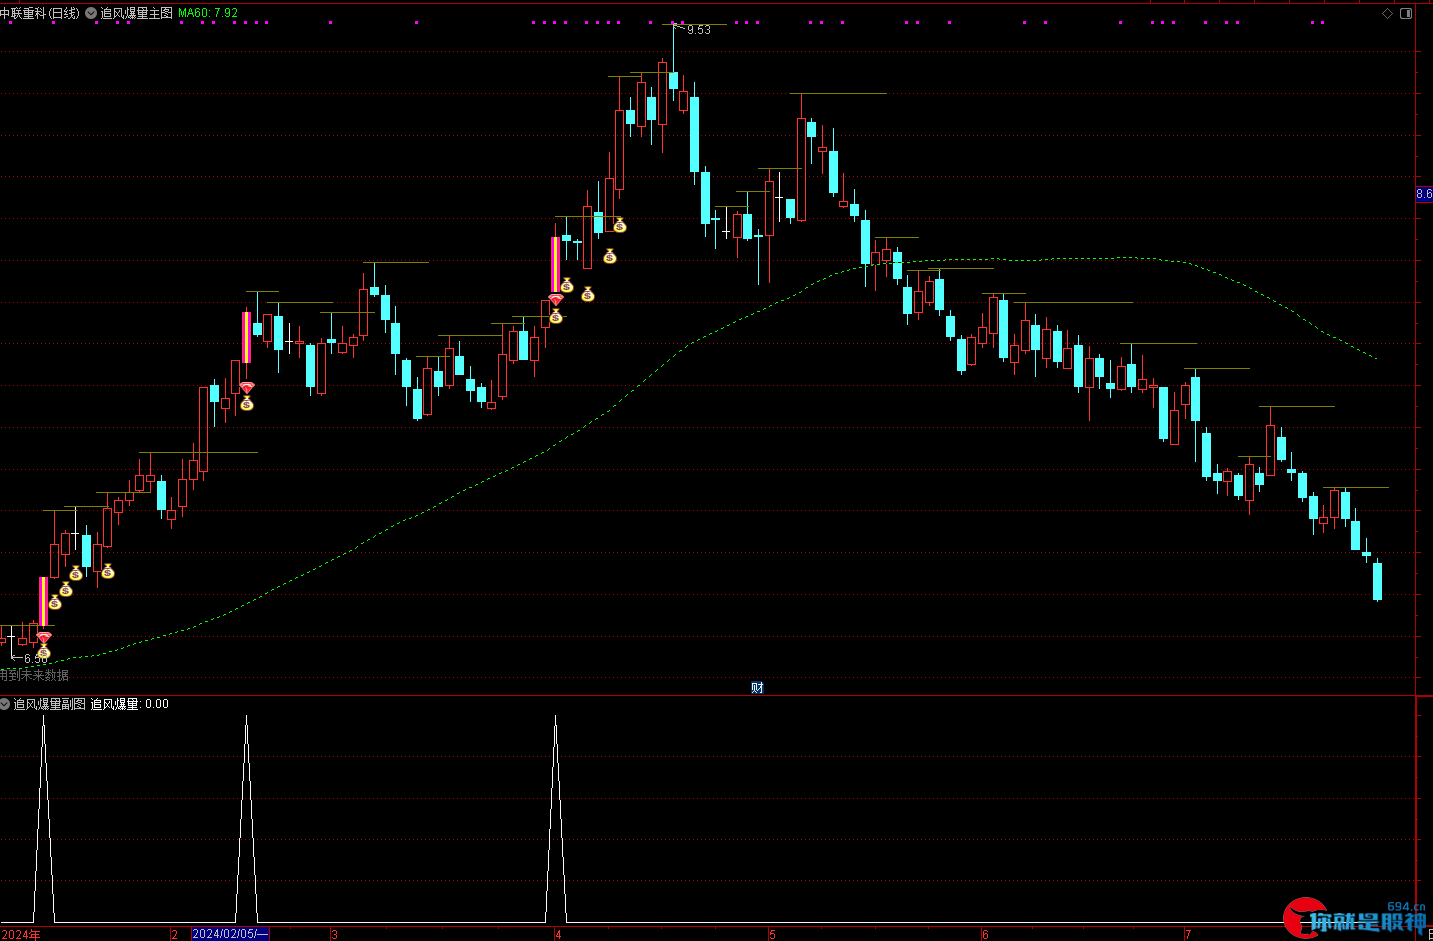Click month 4 on the time axis
Image resolution: width=1433 pixels, height=941 pixels.
pyautogui.click(x=558, y=935)
